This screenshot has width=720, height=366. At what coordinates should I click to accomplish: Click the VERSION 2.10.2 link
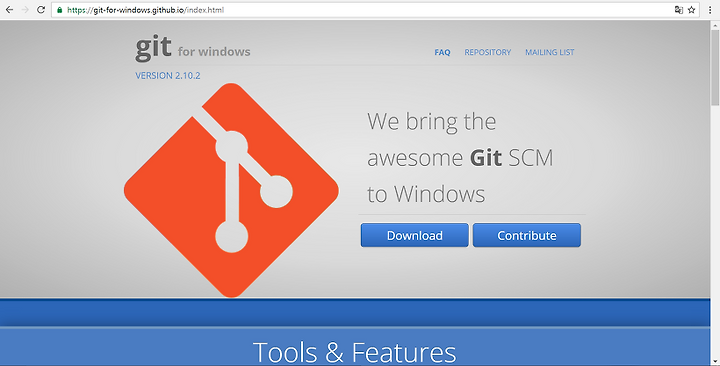point(168,76)
